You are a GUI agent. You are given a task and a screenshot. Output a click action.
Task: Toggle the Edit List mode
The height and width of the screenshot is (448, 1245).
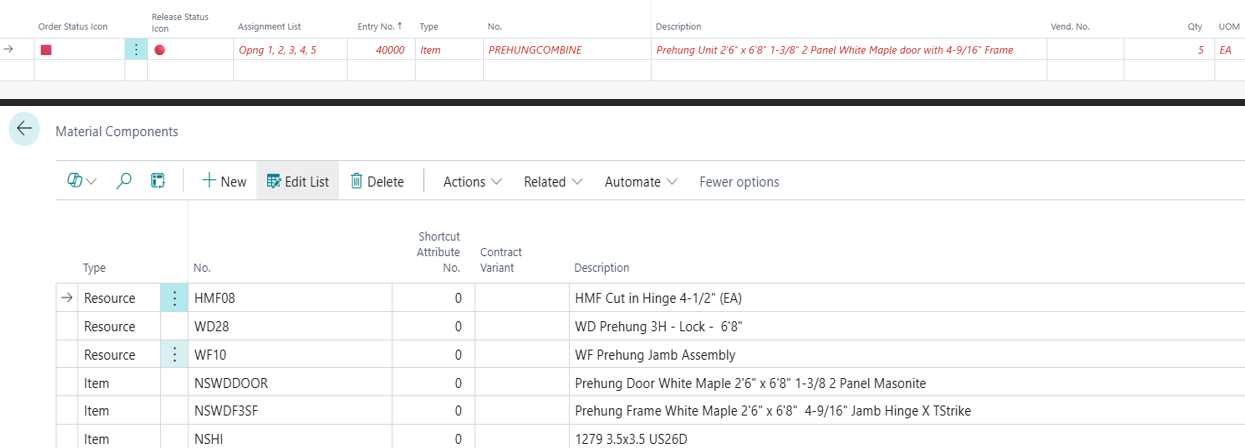(x=297, y=181)
